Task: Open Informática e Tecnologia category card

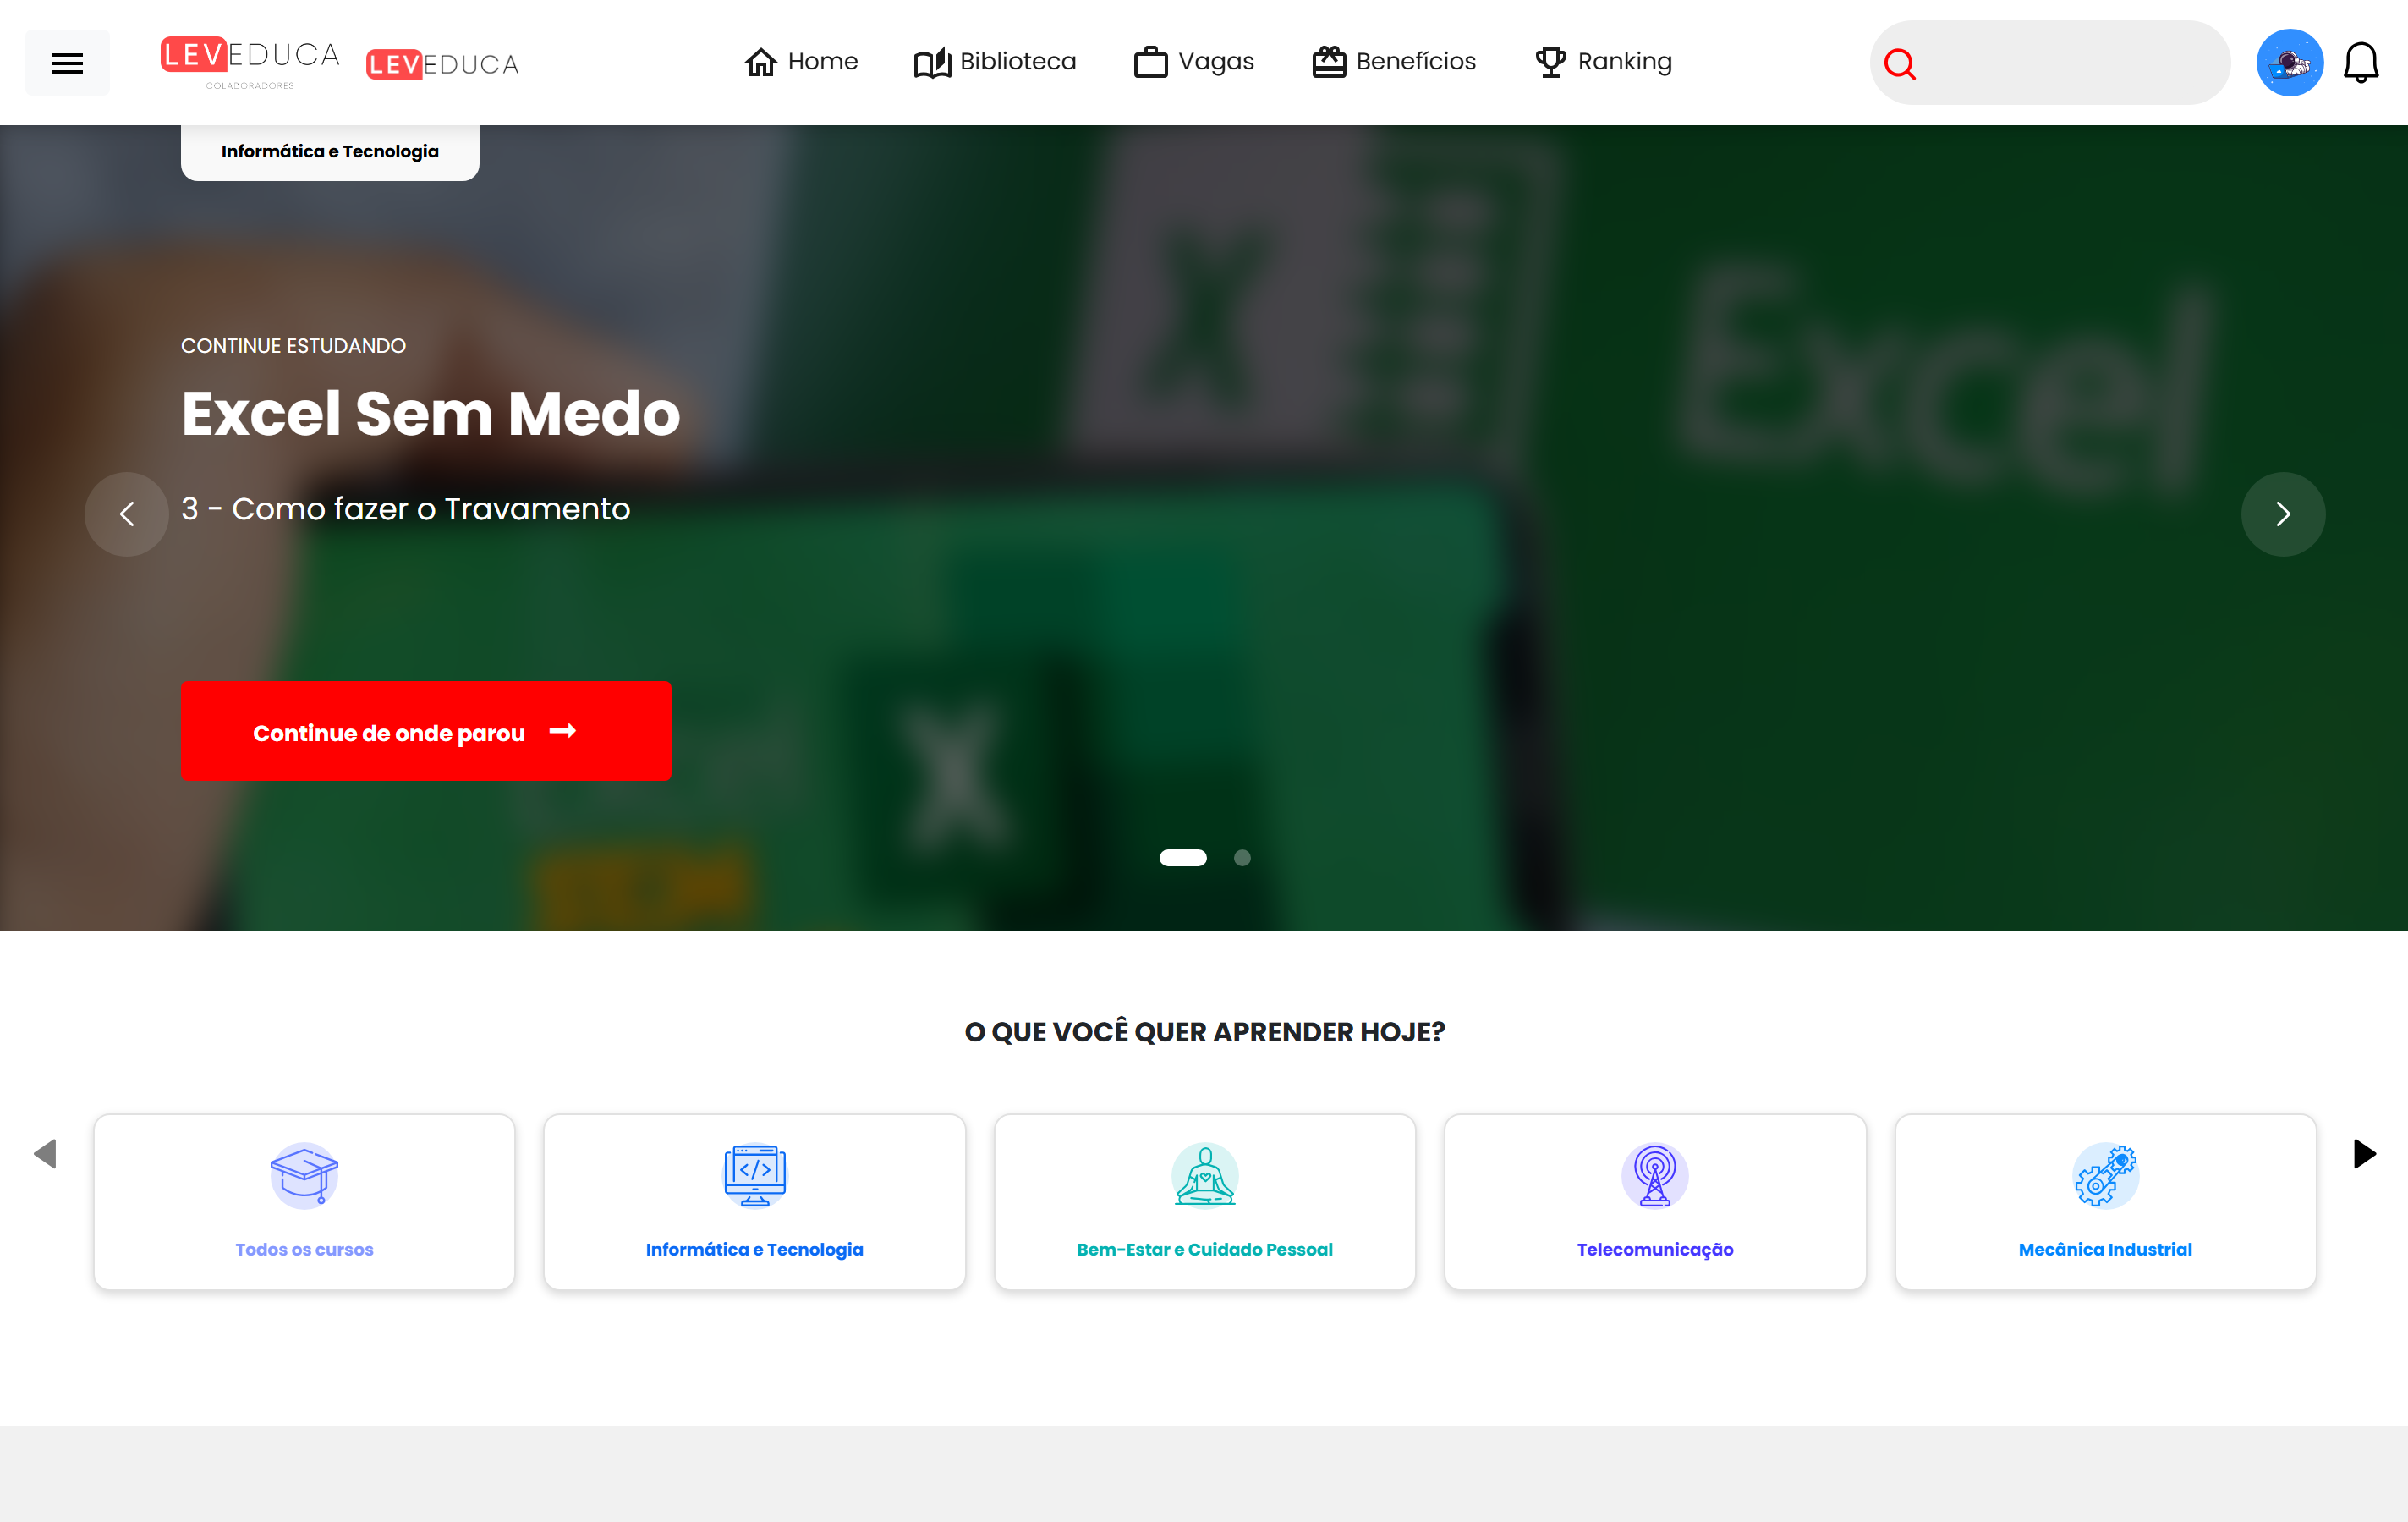Action: (755, 1202)
